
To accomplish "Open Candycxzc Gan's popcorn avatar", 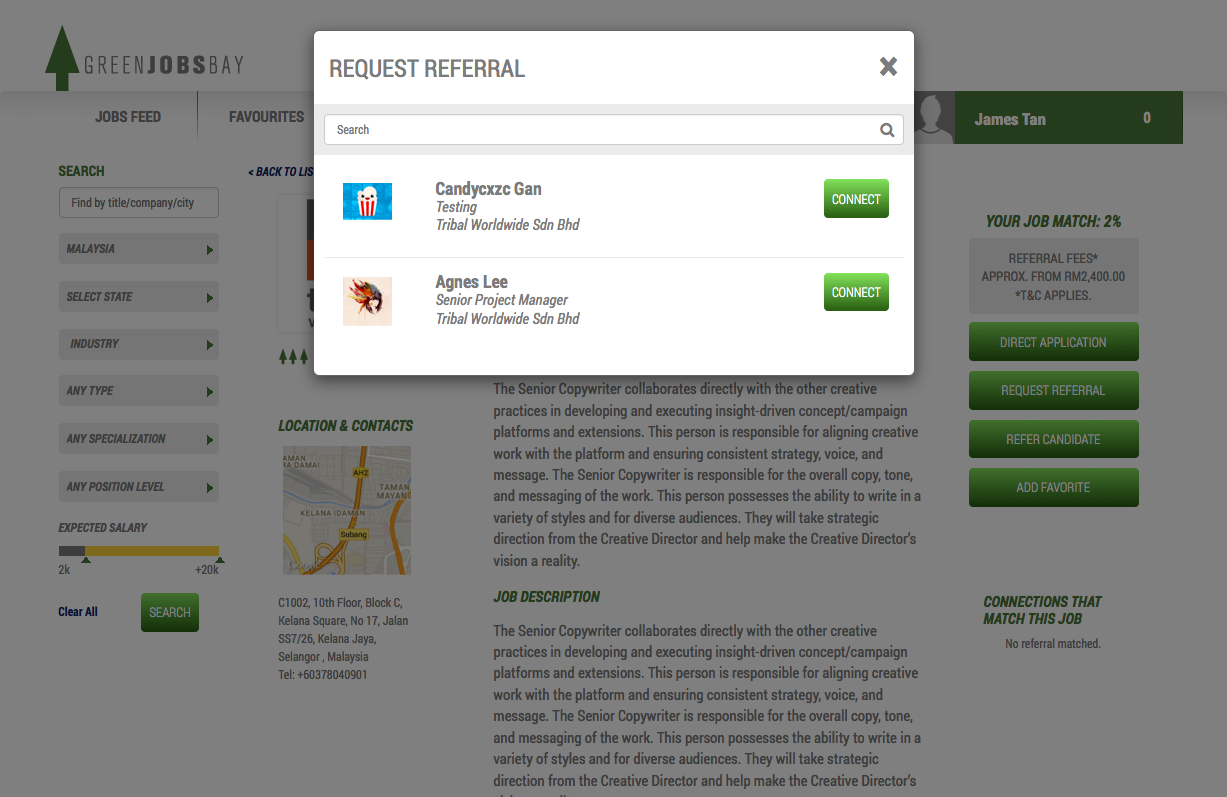I will tap(367, 202).
